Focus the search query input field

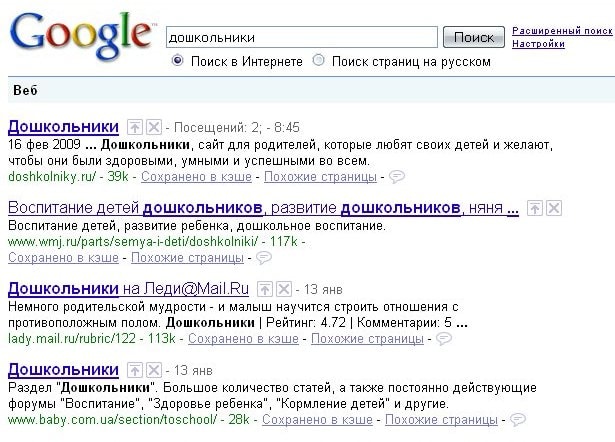click(302, 37)
